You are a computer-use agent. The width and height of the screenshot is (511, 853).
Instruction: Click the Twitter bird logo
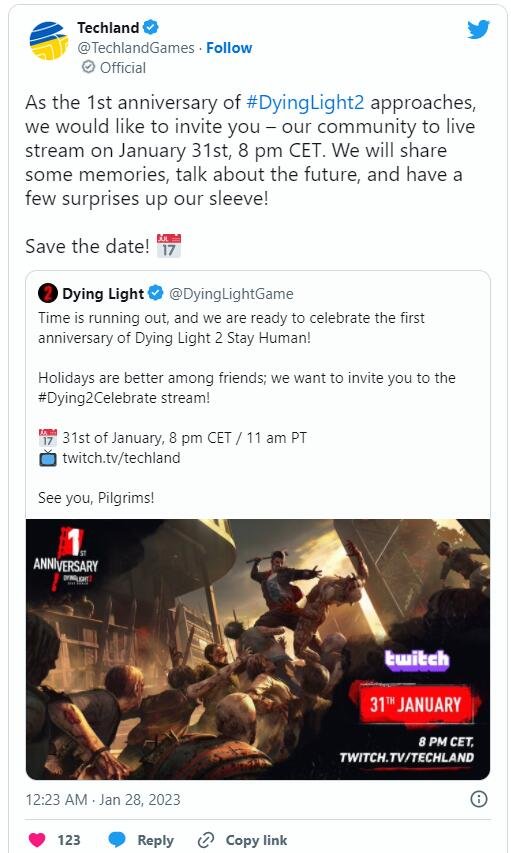pyautogui.click(x=478, y=29)
